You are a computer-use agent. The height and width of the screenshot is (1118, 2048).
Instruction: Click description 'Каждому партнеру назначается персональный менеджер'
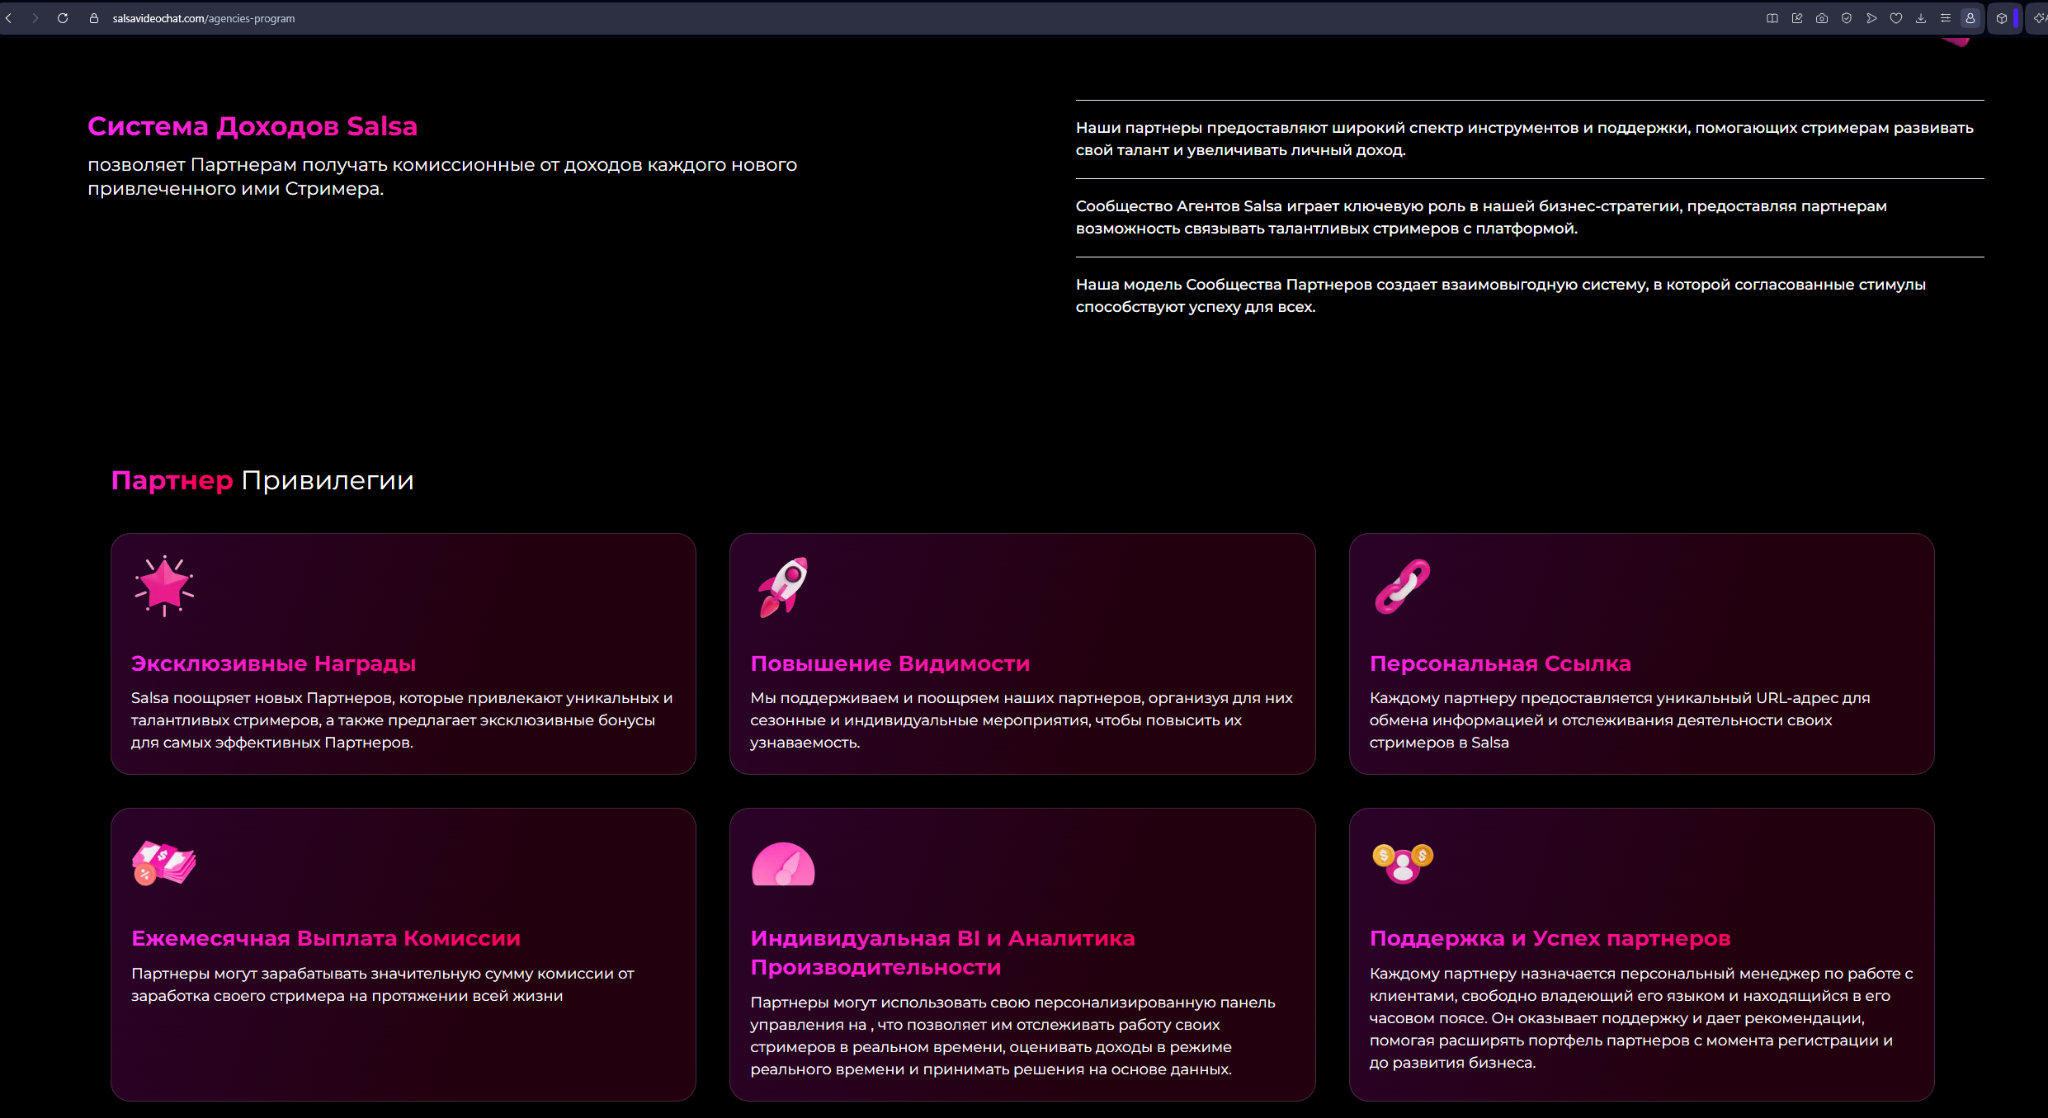pos(1641,1018)
